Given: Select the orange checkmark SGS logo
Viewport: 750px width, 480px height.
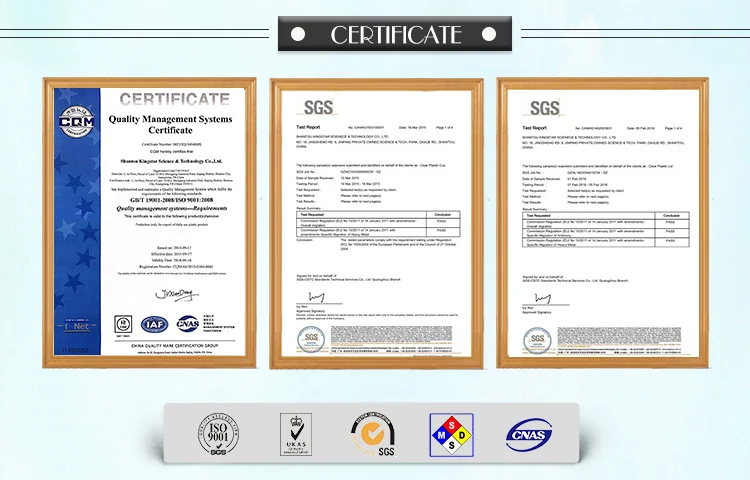Looking at the screenshot, I should coord(374,434).
